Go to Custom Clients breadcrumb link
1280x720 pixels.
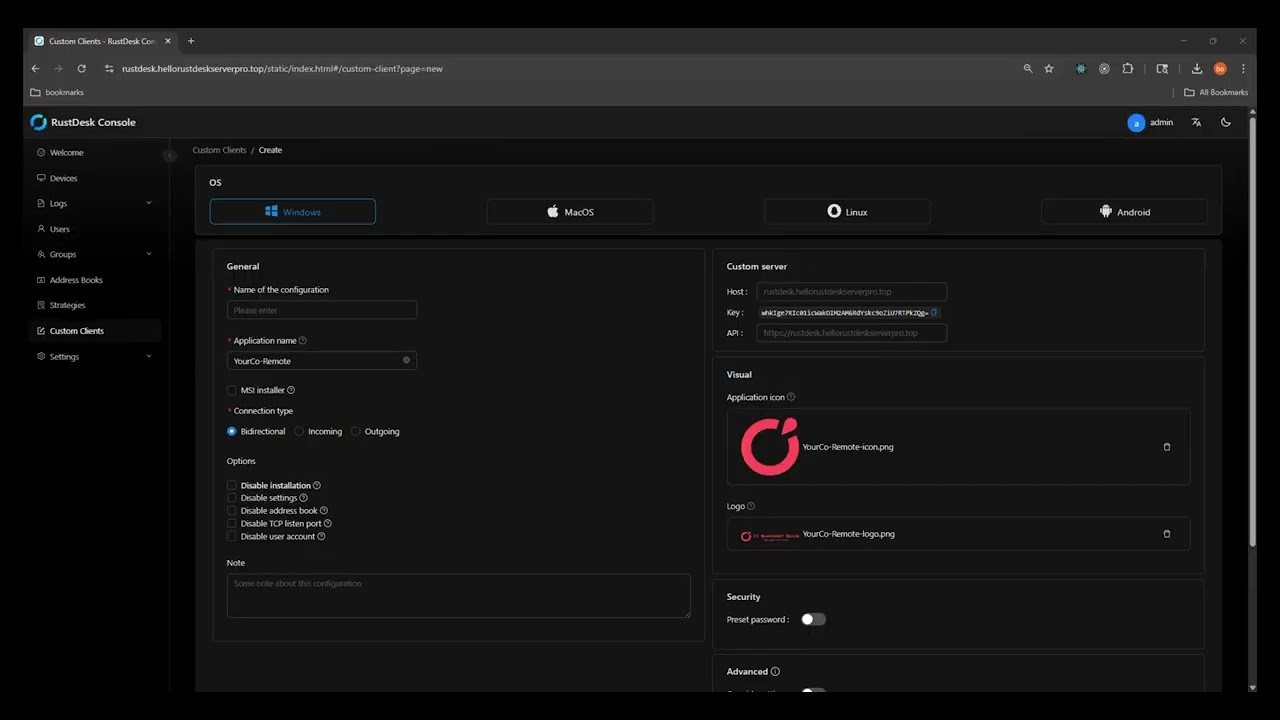219,150
